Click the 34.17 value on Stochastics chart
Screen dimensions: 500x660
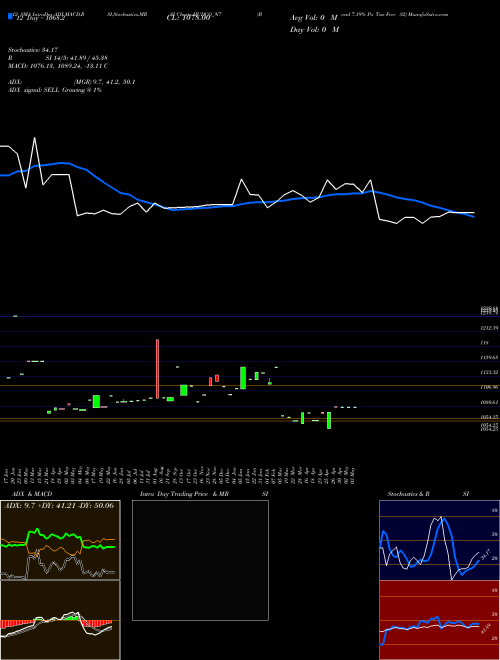click(x=485, y=554)
